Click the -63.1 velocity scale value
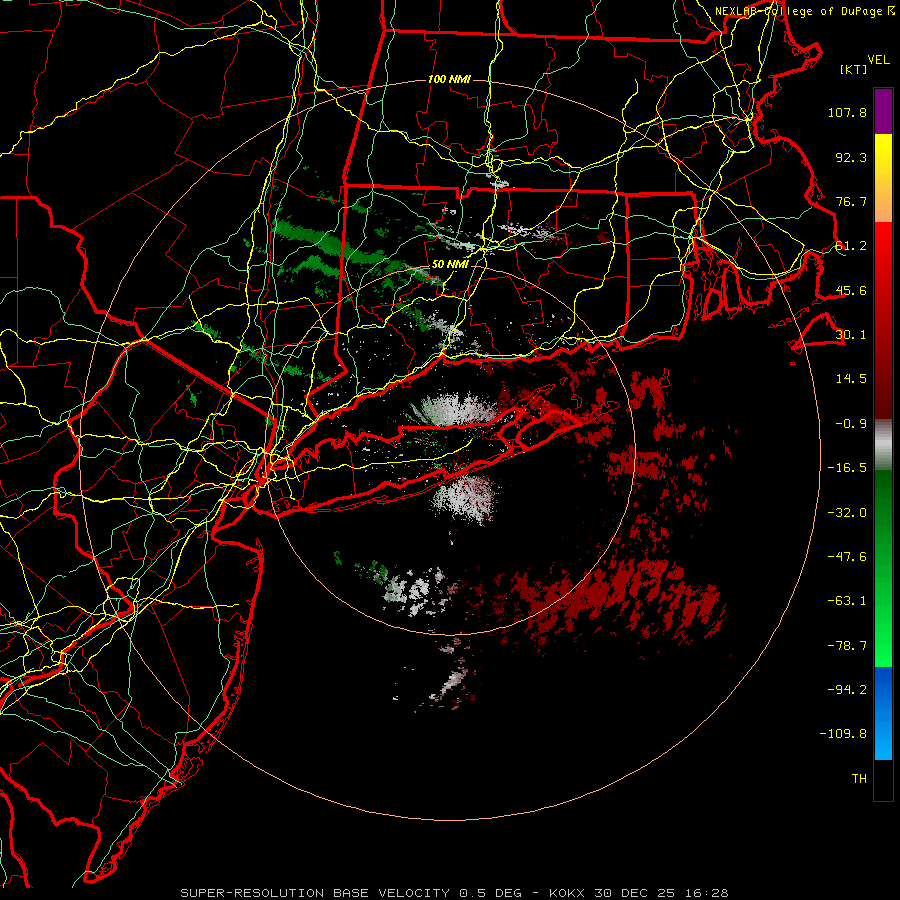This screenshot has width=900, height=900. [847, 601]
